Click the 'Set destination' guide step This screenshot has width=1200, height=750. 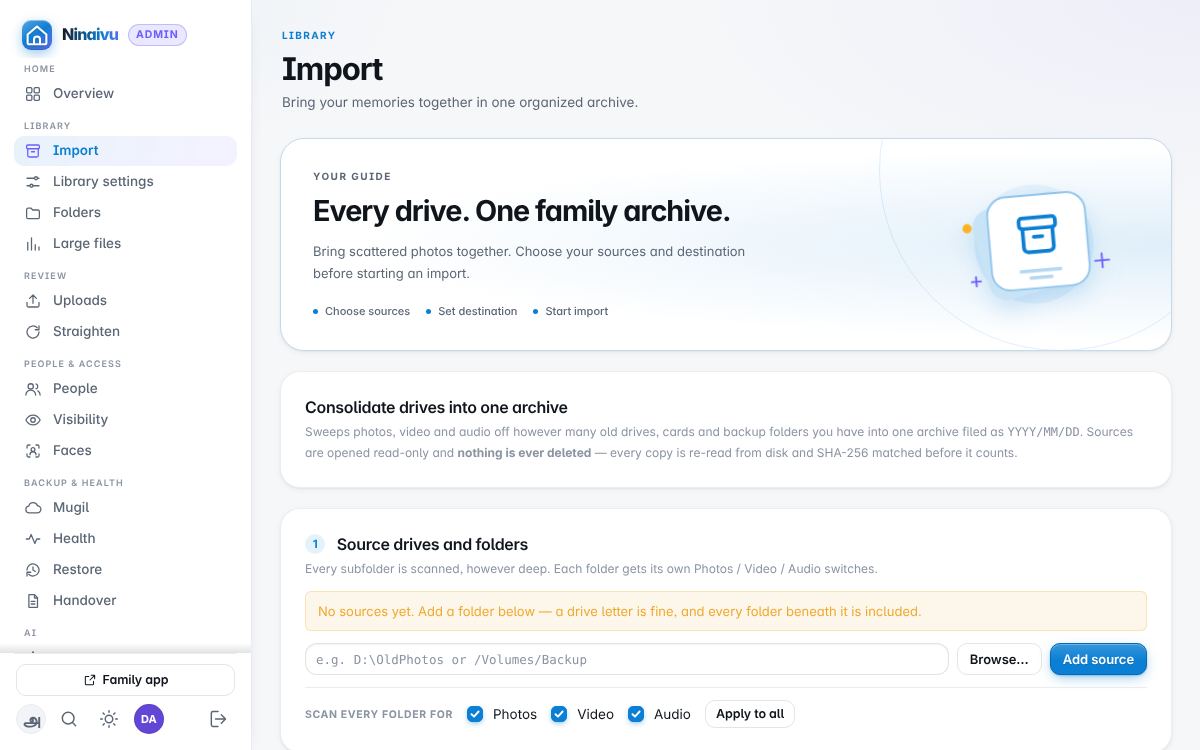(x=472, y=311)
